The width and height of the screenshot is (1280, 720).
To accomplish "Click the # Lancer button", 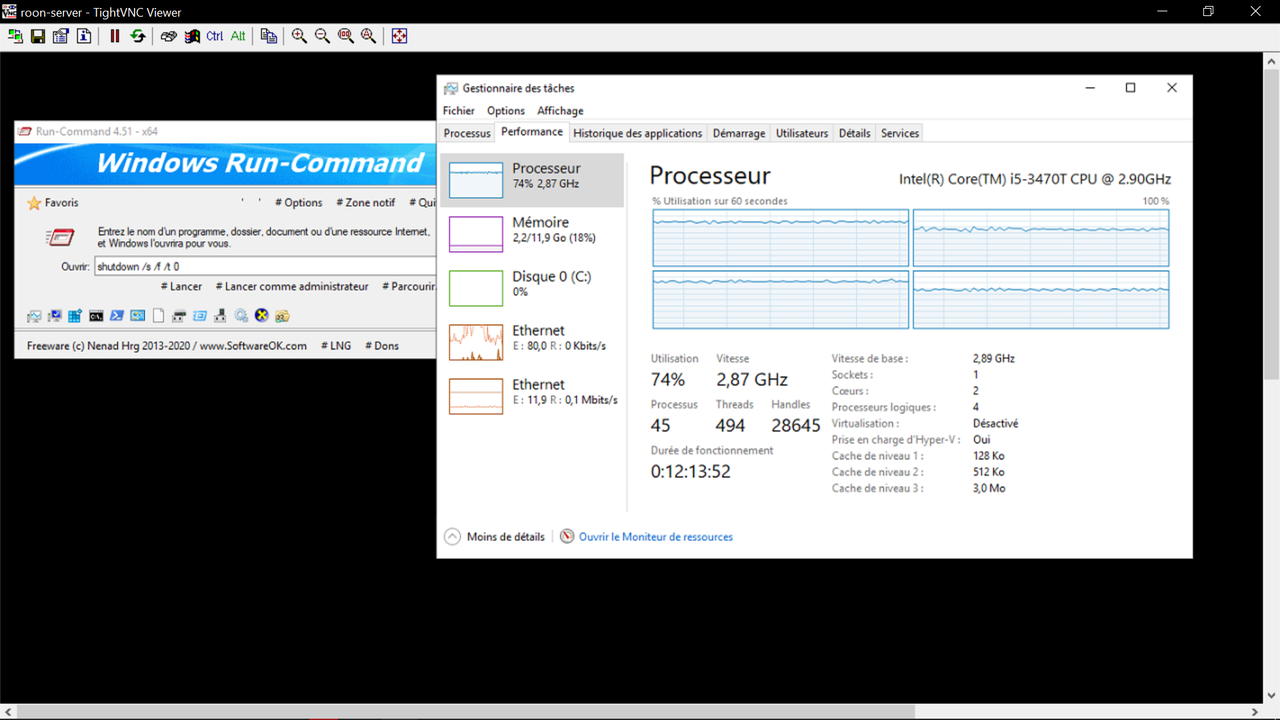I will (182, 287).
